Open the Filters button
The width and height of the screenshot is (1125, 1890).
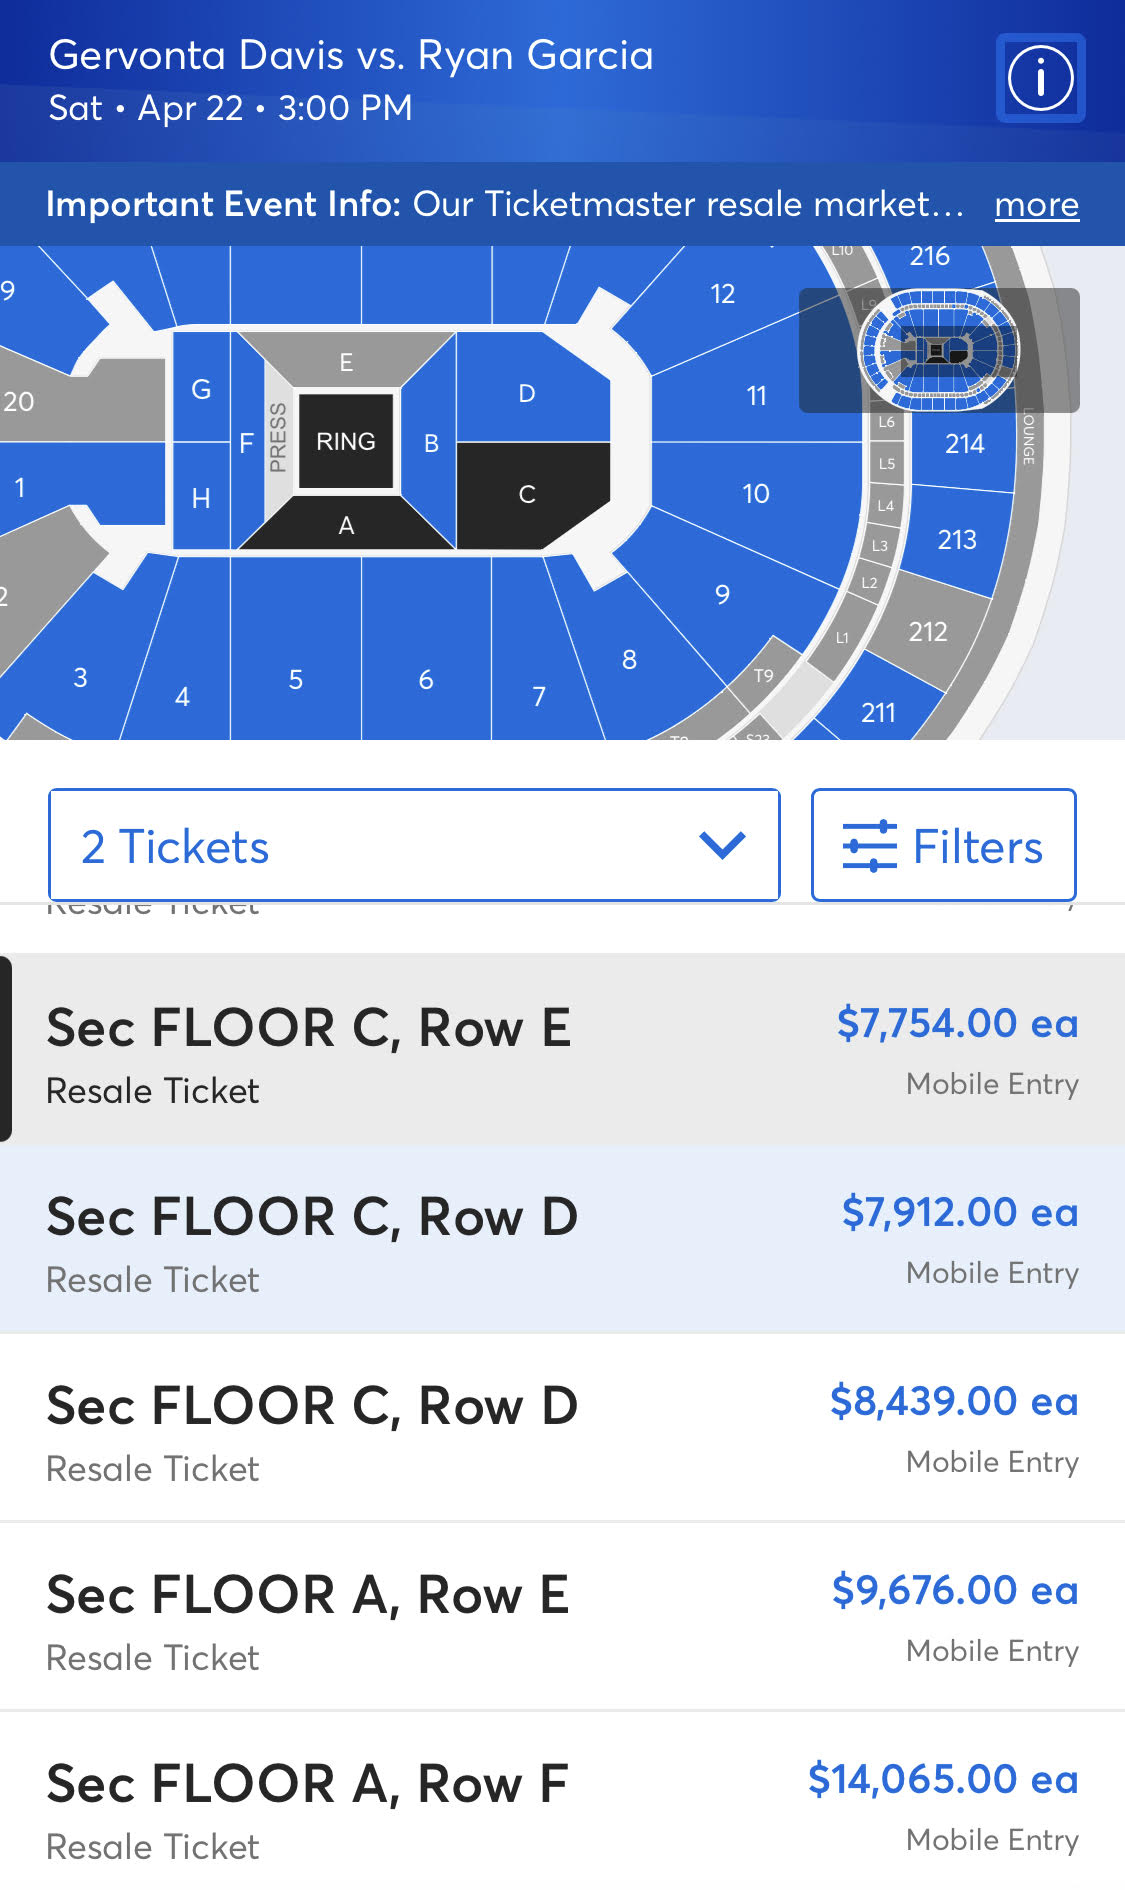[x=943, y=846]
